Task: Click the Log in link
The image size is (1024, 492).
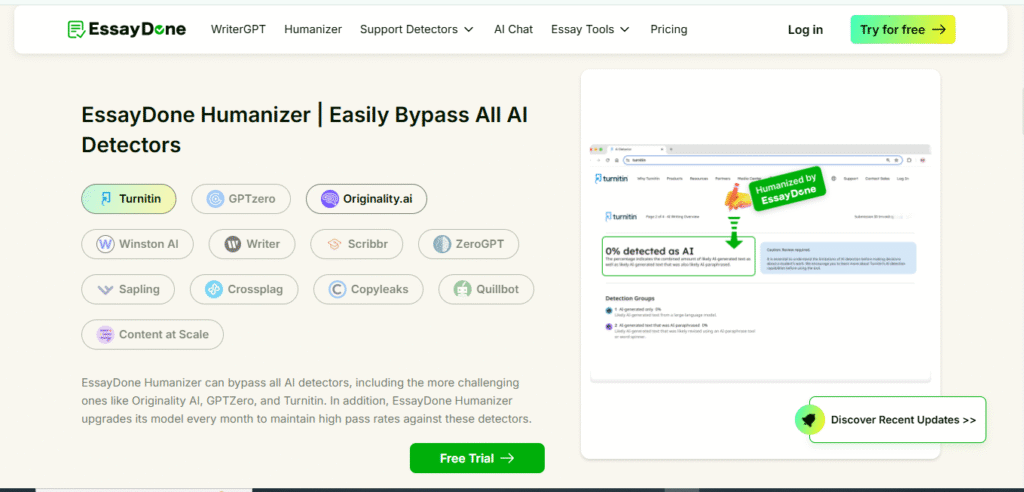Action: [x=805, y=29]
